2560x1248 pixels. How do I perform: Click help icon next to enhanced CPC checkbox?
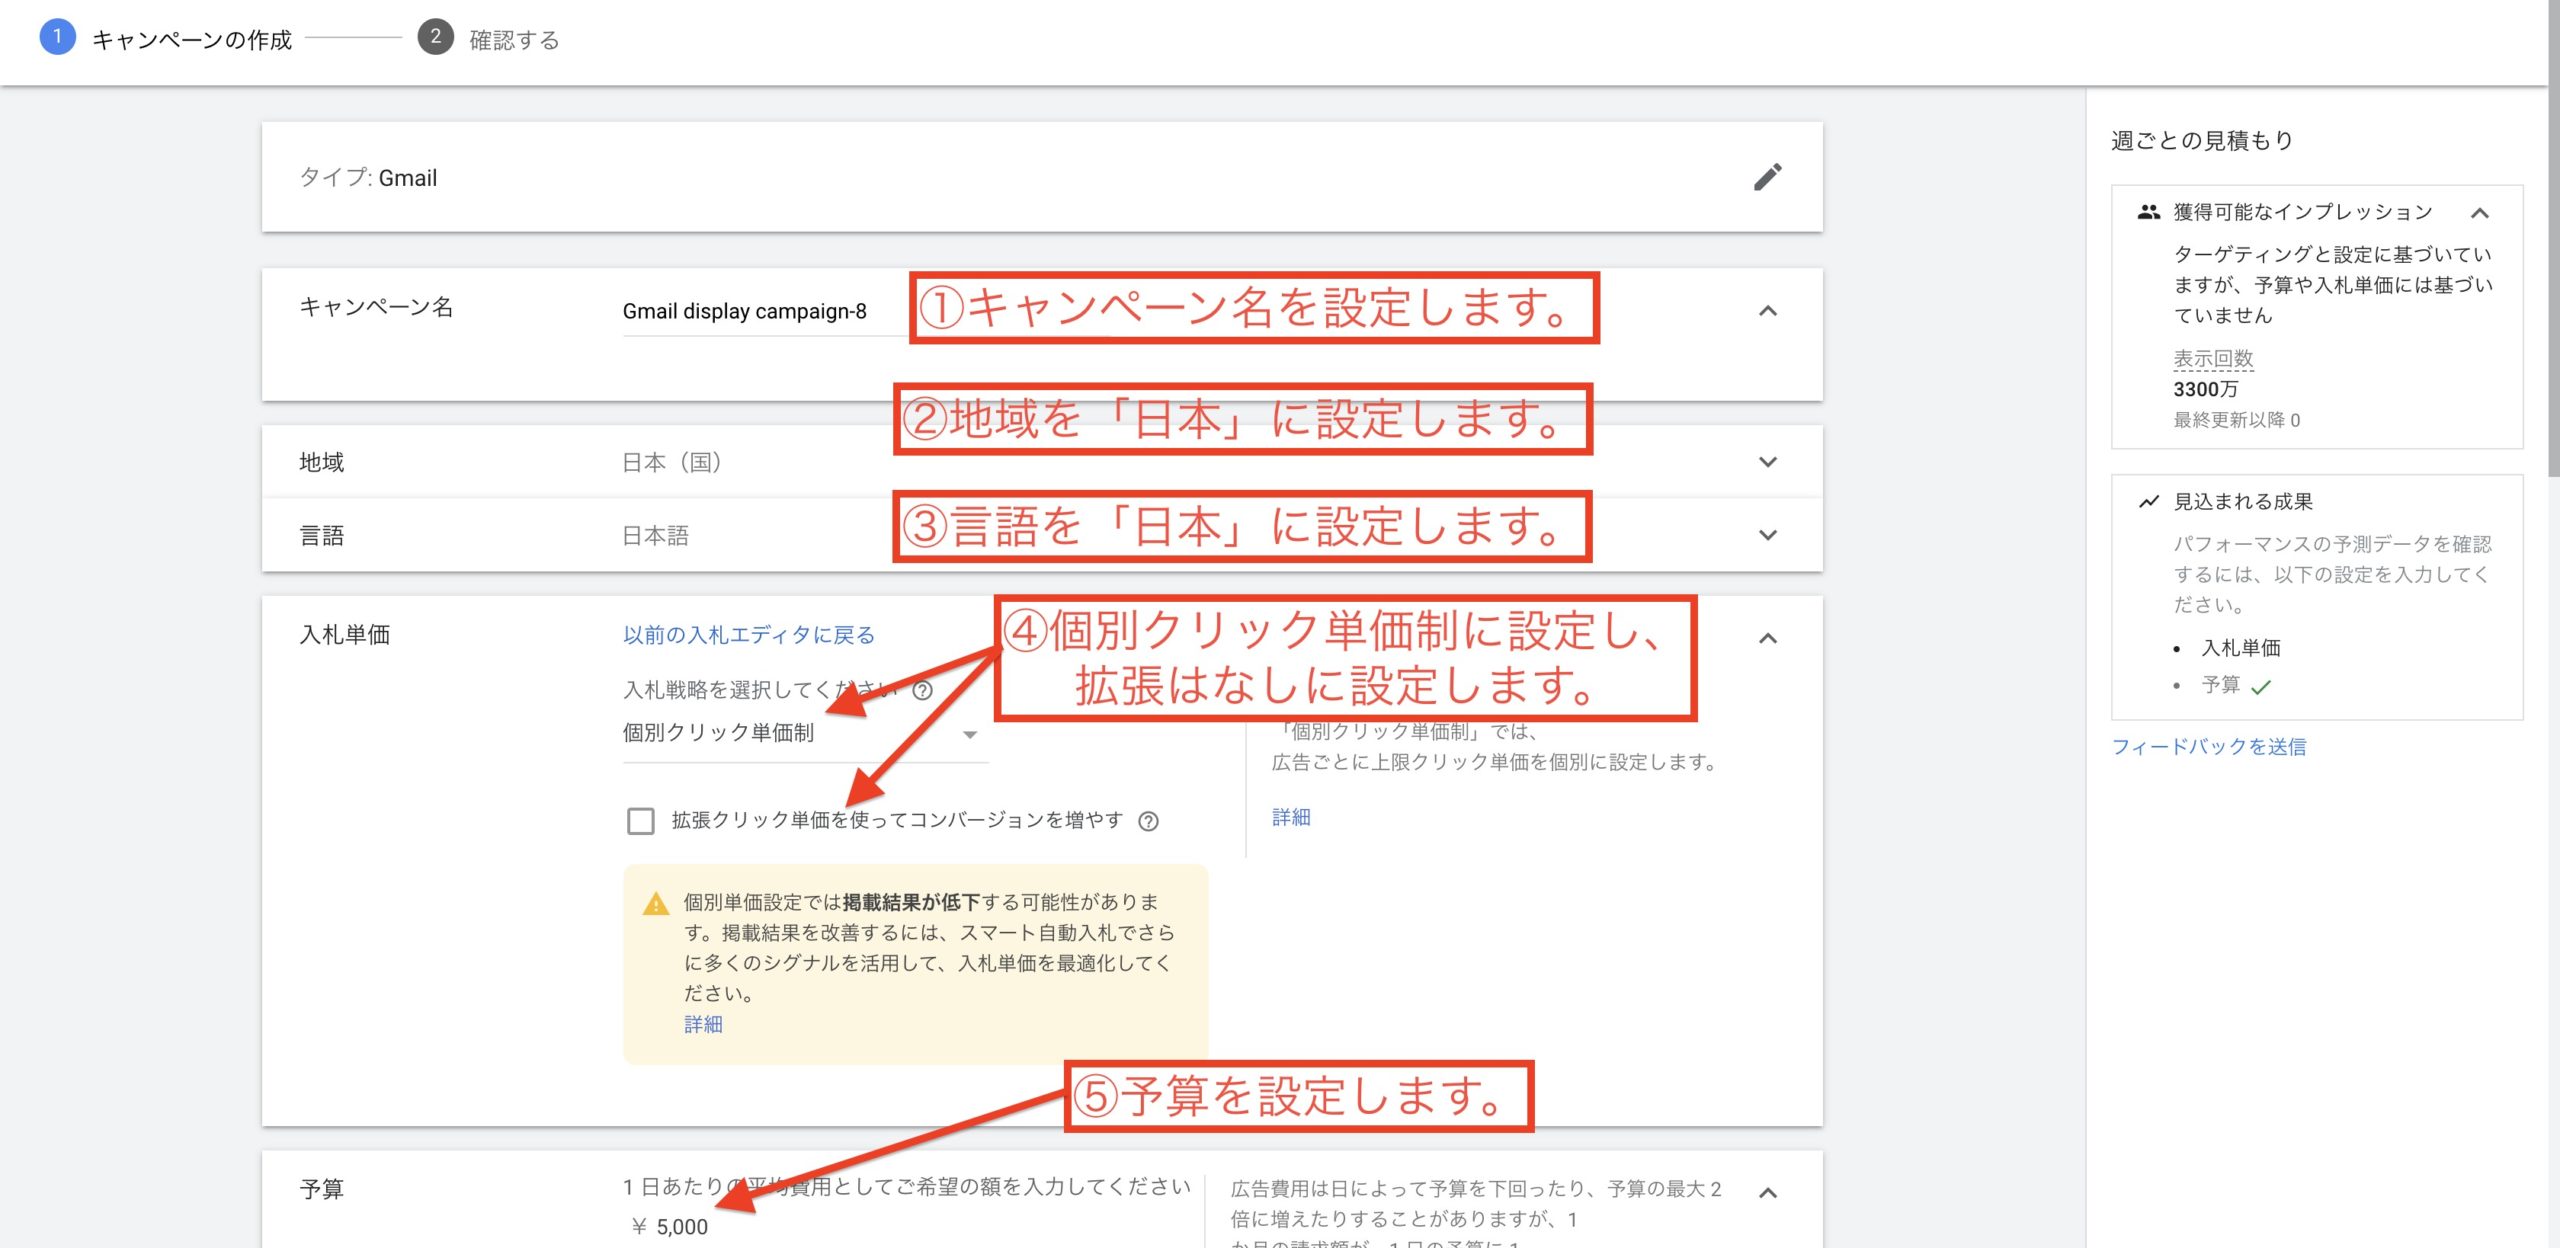(1149, 821)
